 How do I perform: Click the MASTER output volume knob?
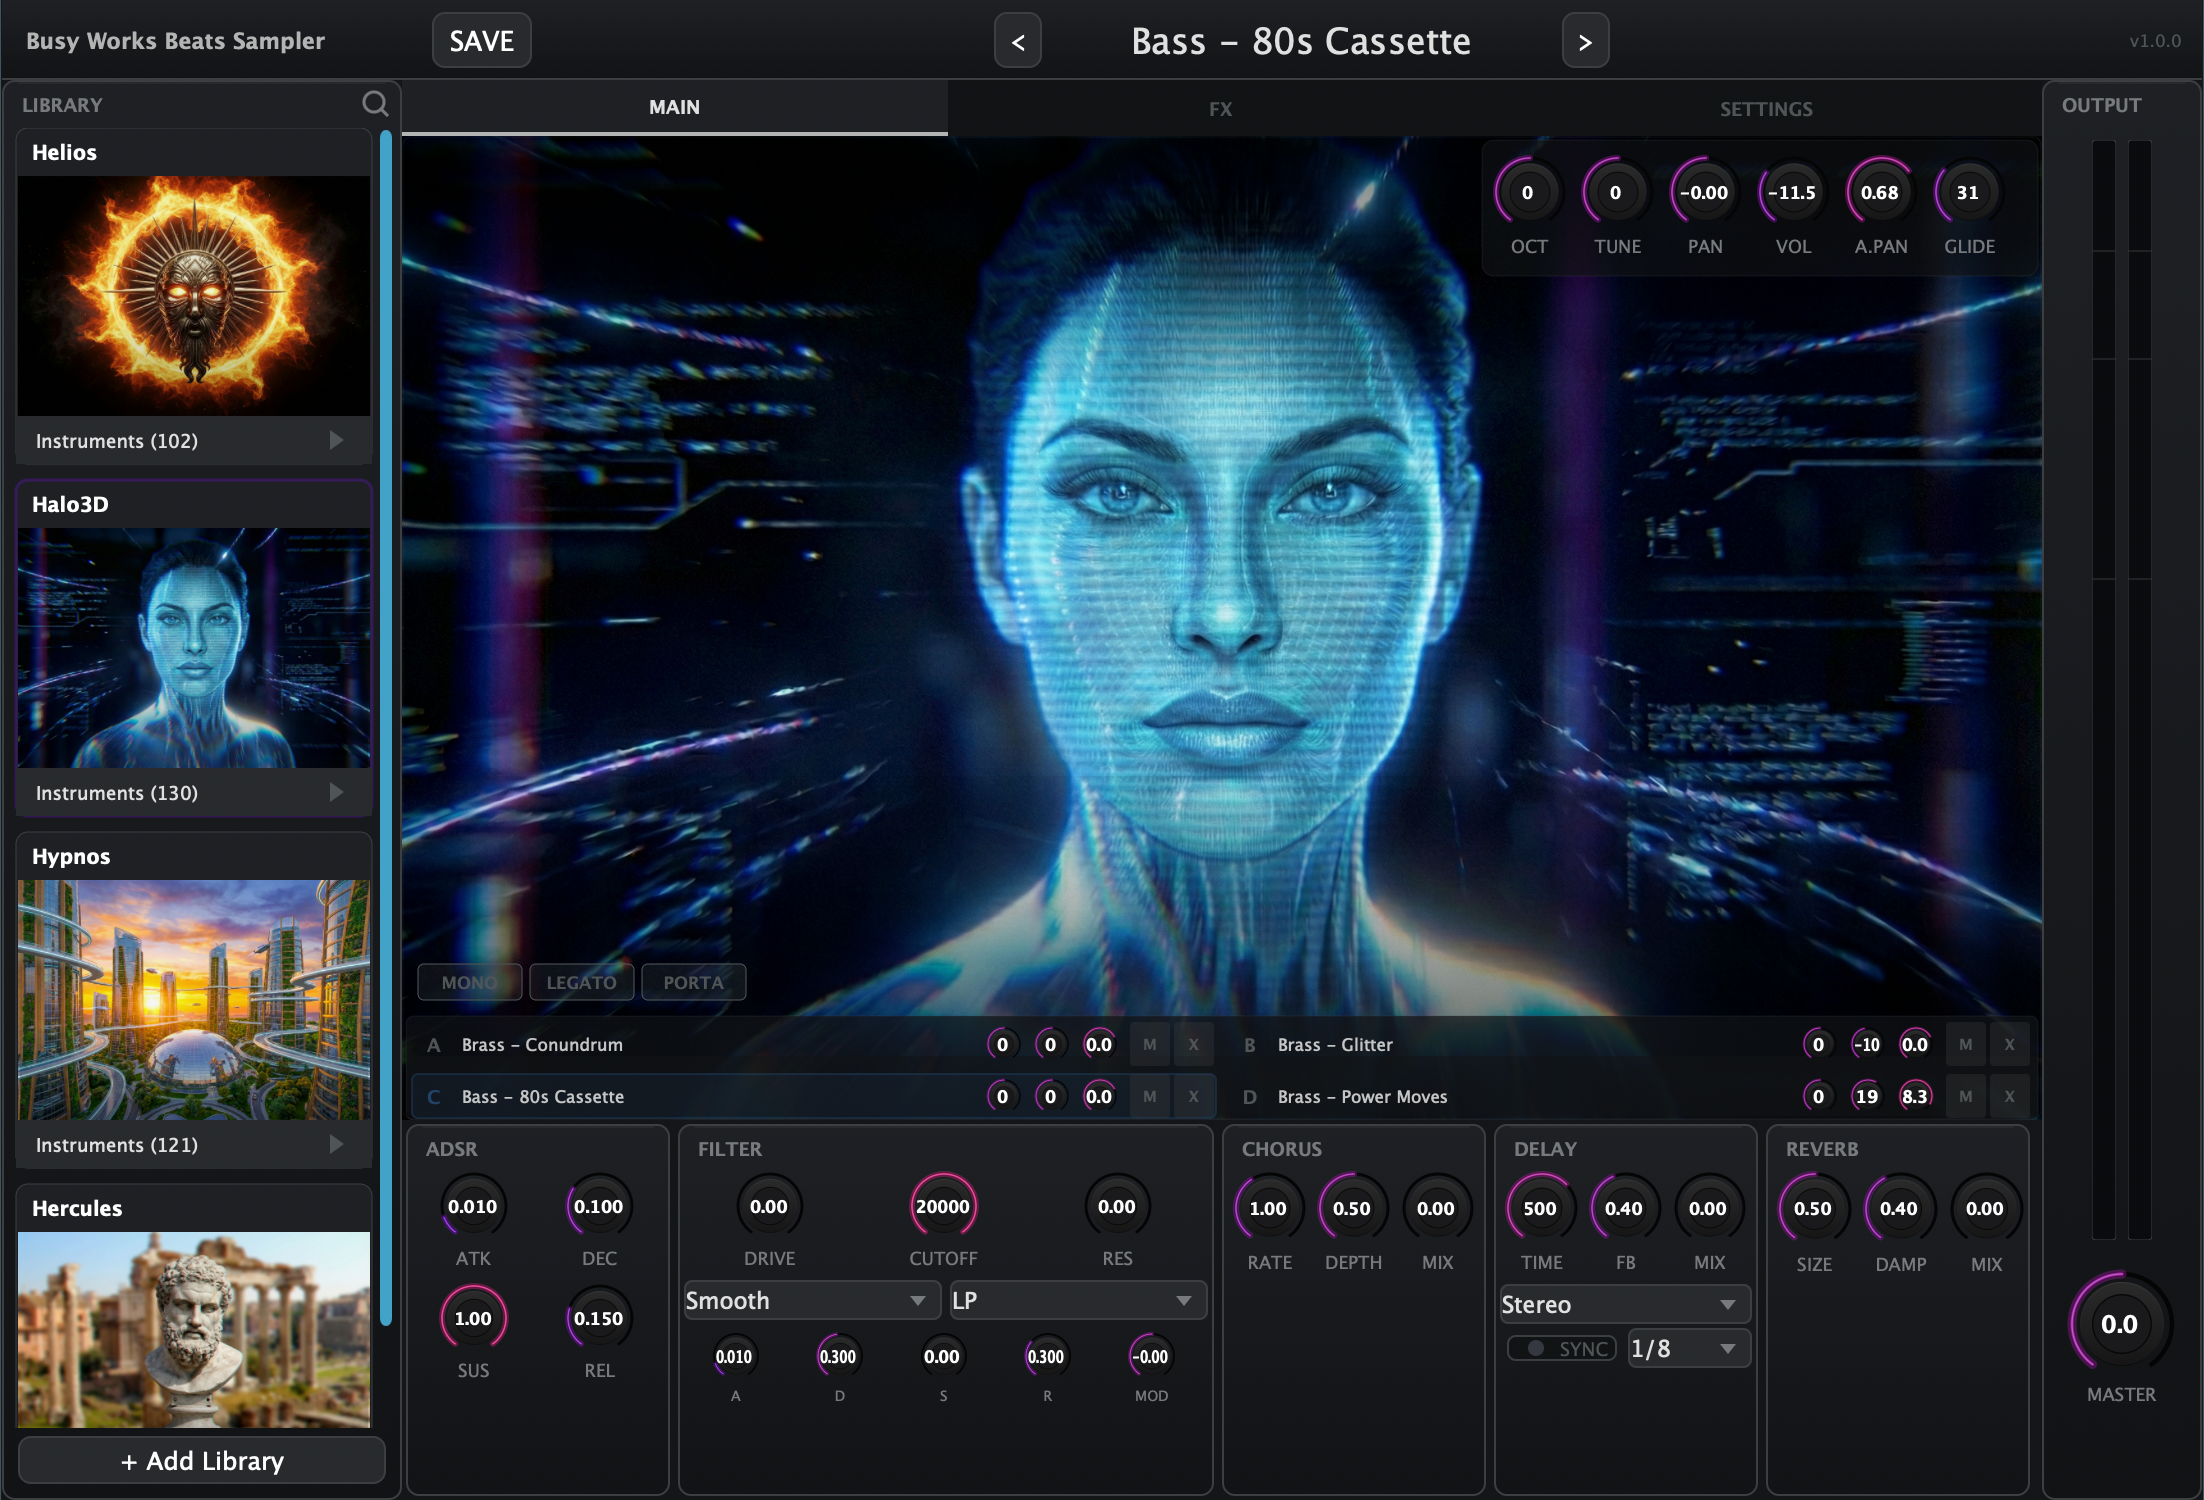[x=2119, y=1324]
